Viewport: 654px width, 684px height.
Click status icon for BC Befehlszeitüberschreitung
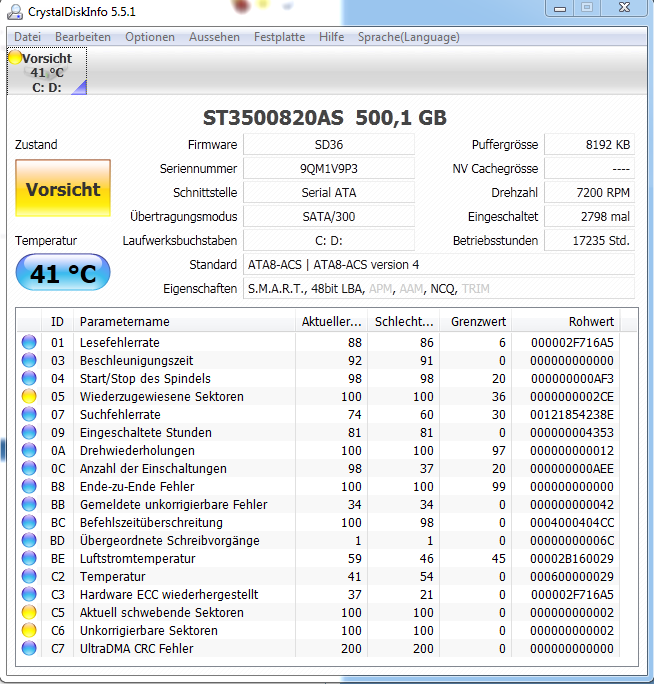[29, 522]
